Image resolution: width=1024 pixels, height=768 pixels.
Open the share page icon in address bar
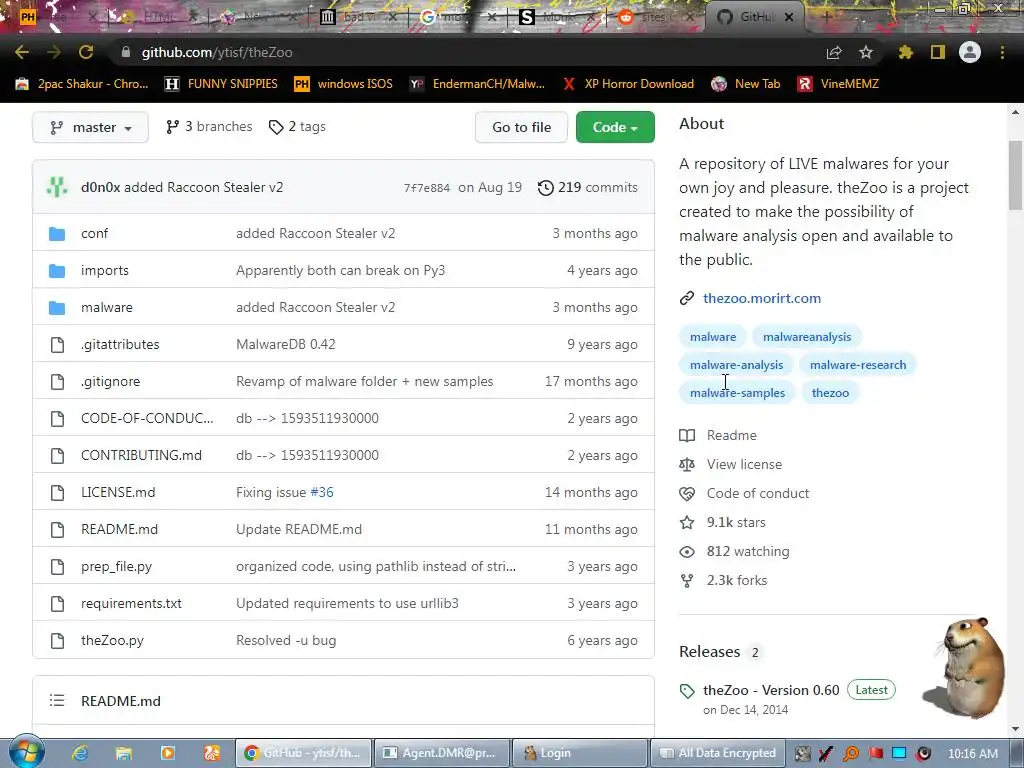(834, 52)
